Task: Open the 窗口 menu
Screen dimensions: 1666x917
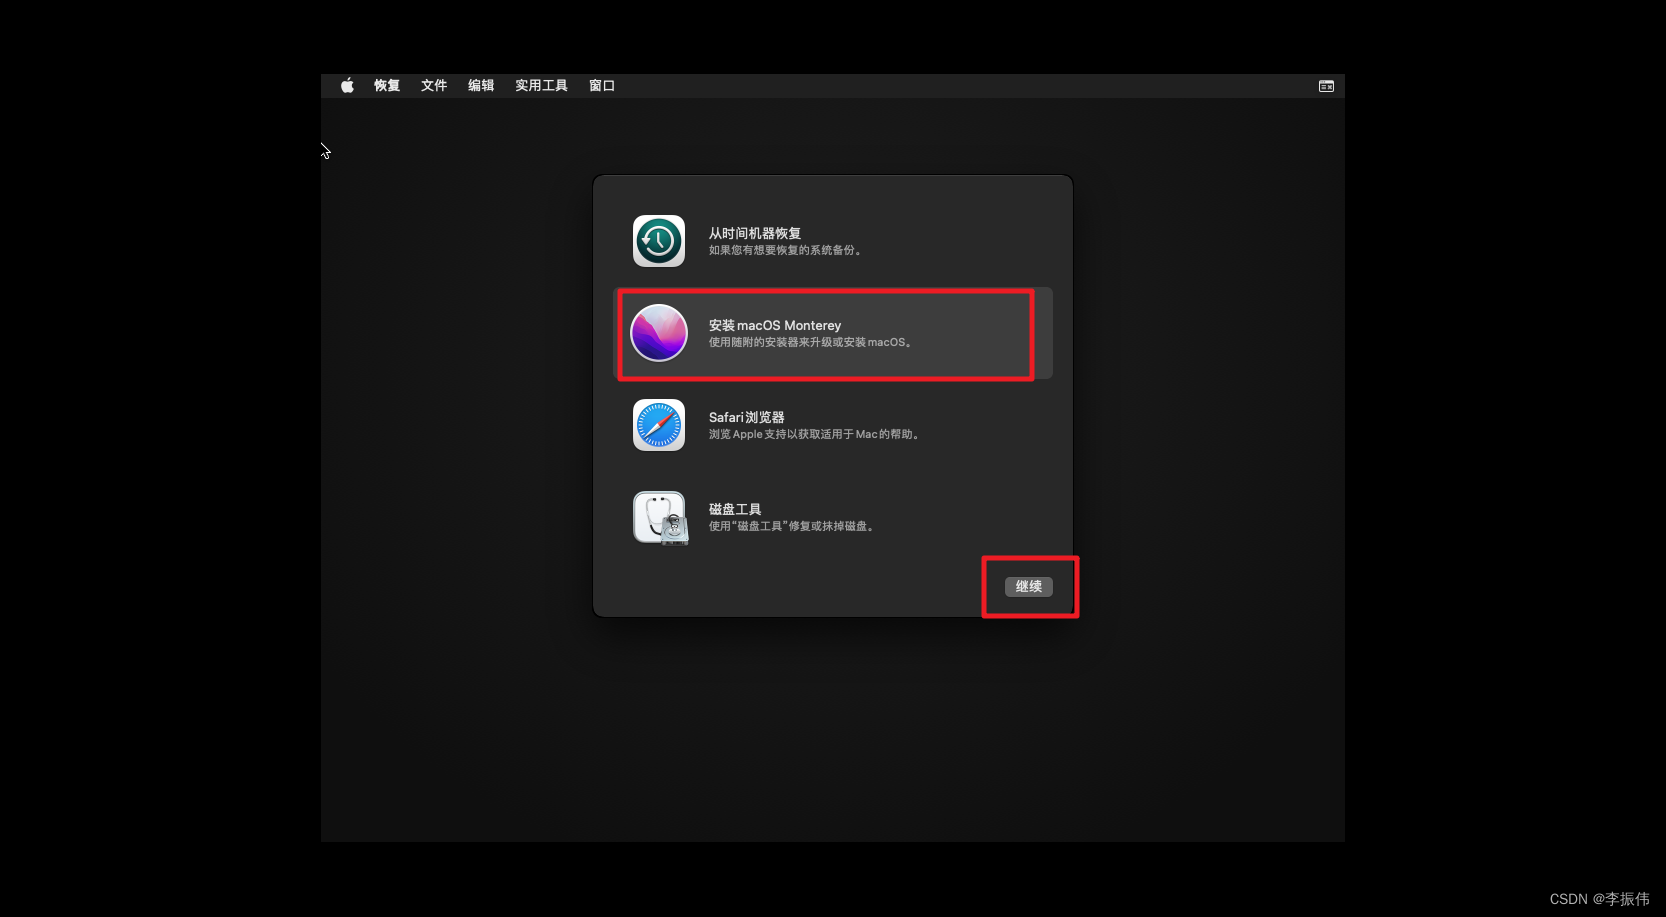Action: pos(602,86)
